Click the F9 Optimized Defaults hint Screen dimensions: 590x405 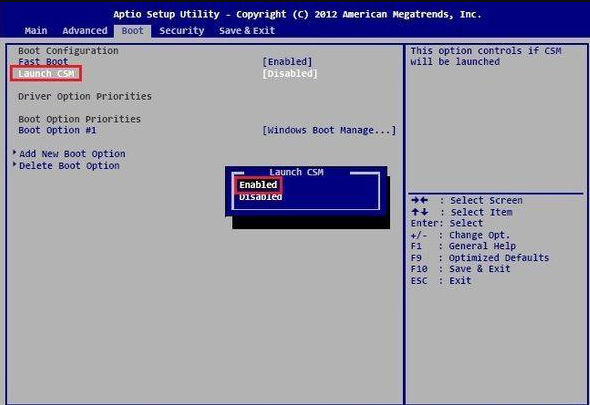[x=480, y=257]
